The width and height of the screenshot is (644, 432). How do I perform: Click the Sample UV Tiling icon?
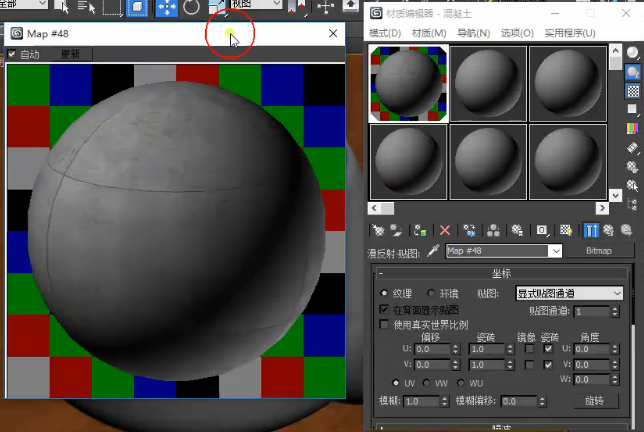tap(632, 109)
